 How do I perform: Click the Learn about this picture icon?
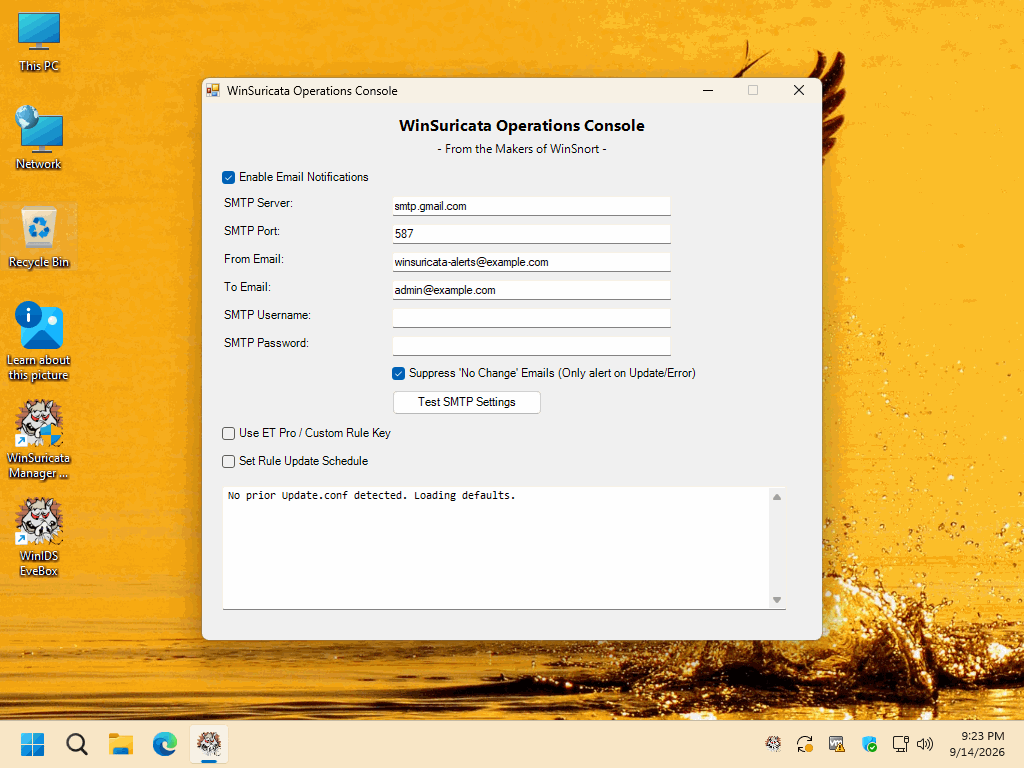point(39,341)
